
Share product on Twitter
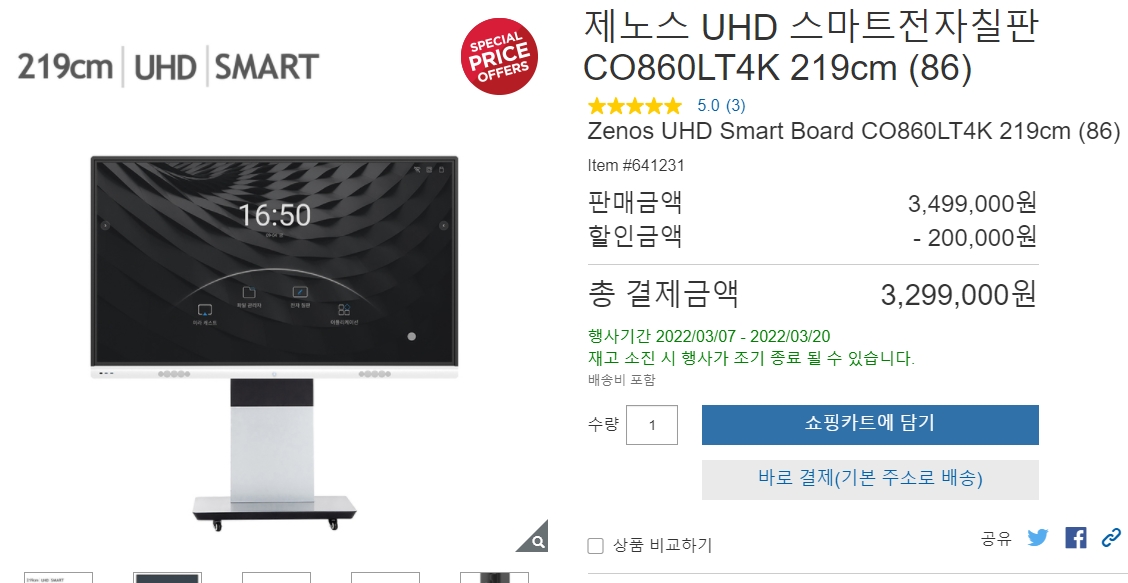[x=1037, y=538]
